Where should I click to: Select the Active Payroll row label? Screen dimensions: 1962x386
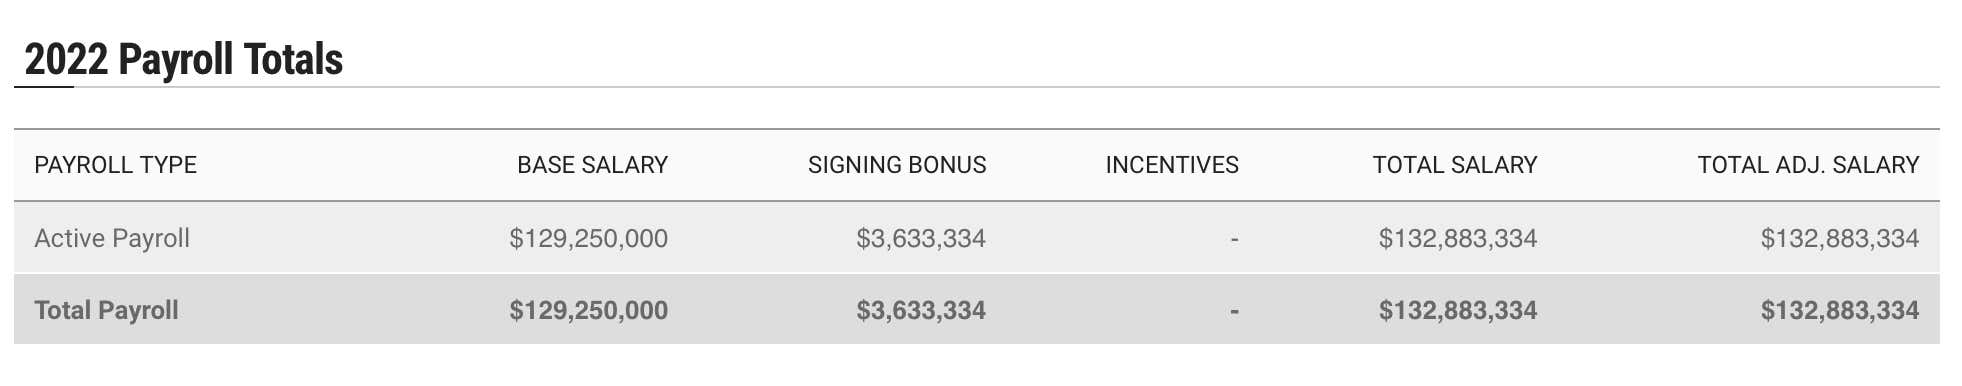[112, 238]
